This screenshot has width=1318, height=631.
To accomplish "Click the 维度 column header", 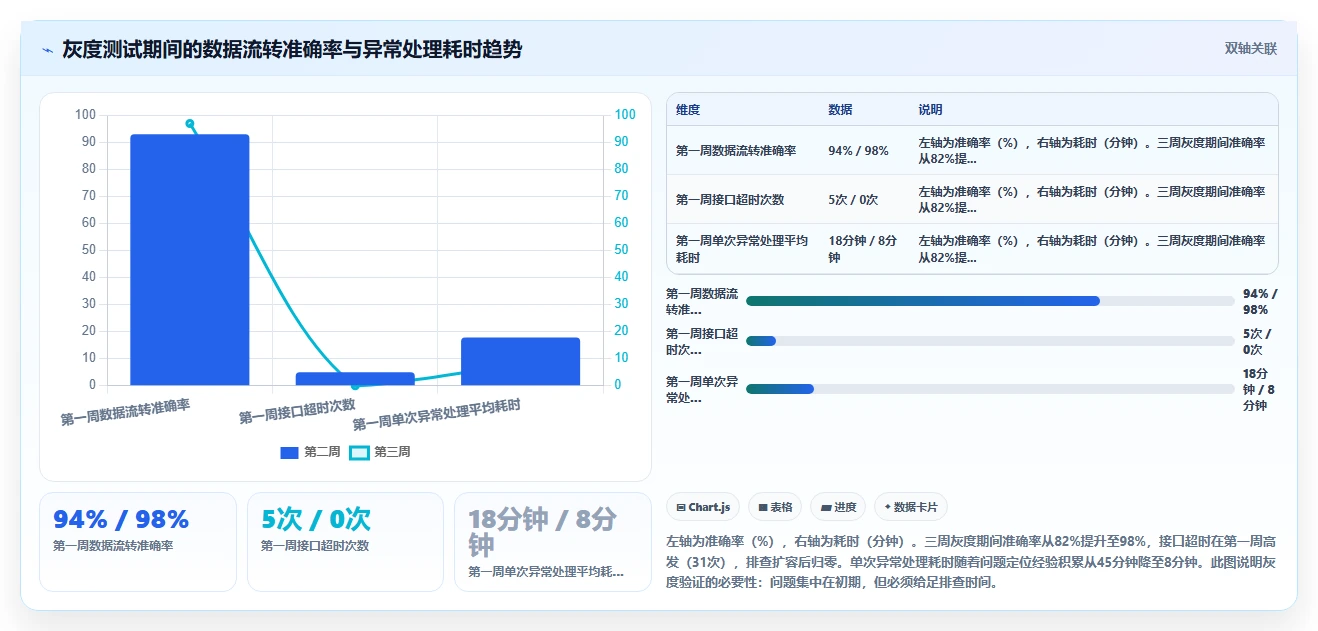I will coord(688,110).
